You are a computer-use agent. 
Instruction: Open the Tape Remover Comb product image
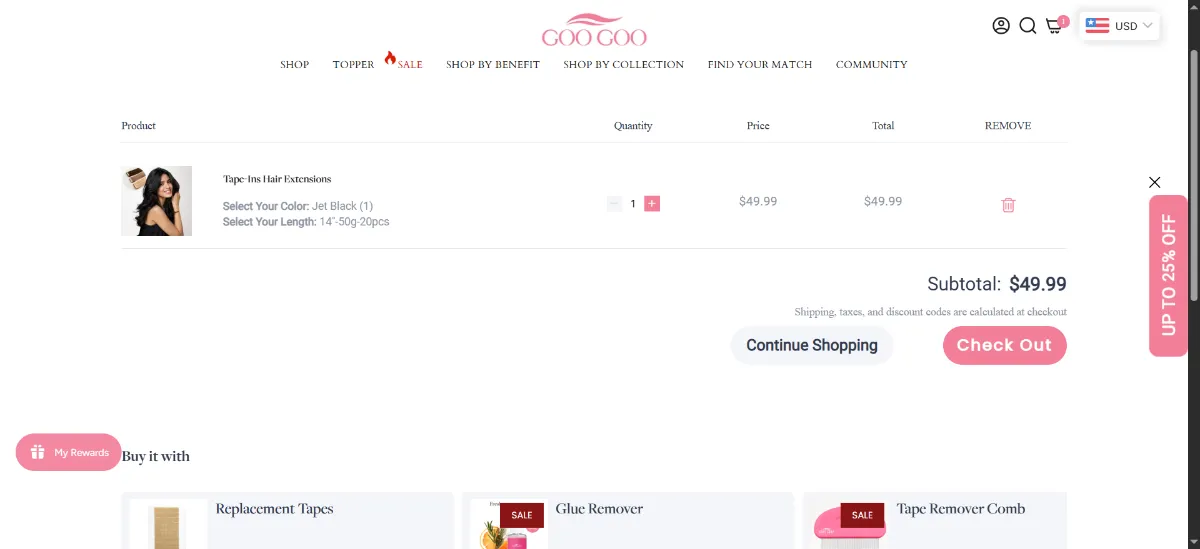tap(850, 525)
